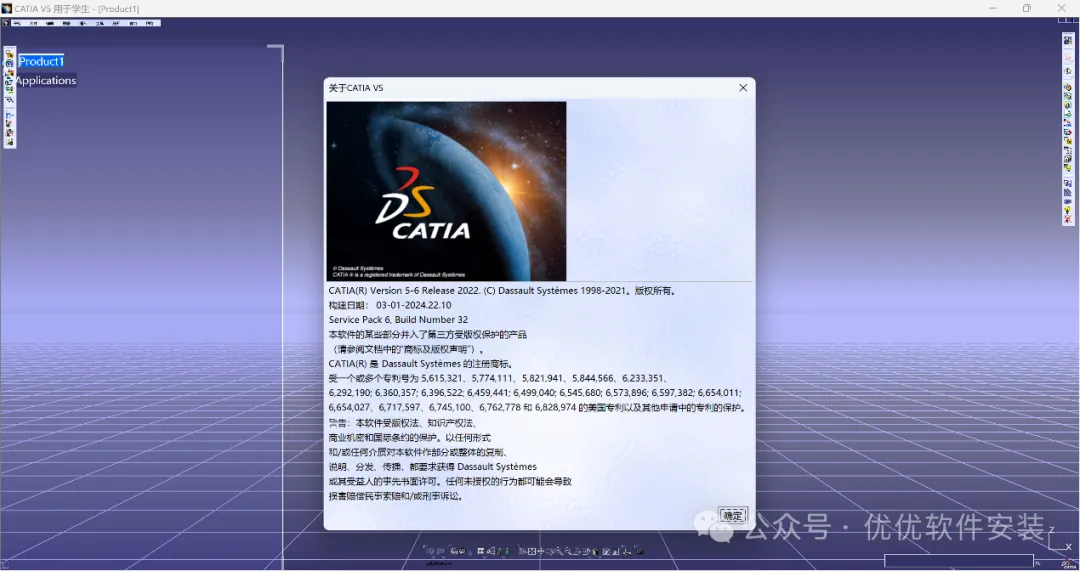Pick the Select arrow tool in right toolbar
This screenshot has width=1080, height=571.
(x=1068, y=58)
